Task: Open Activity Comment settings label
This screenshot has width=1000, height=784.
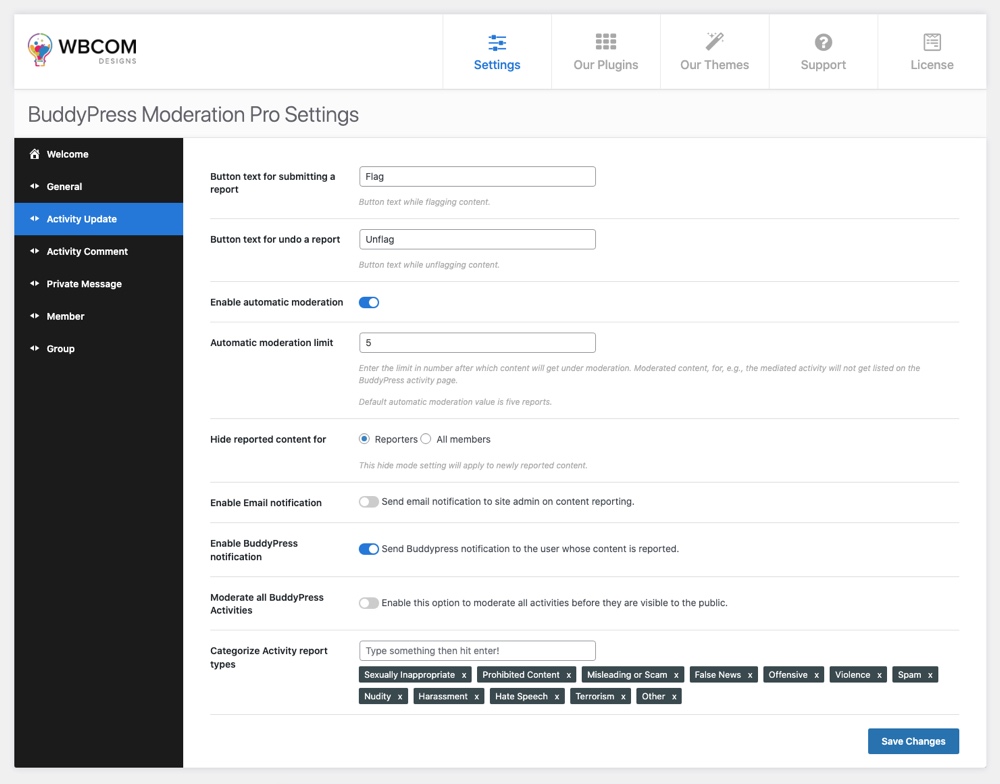Action: (x=87, y=251)
